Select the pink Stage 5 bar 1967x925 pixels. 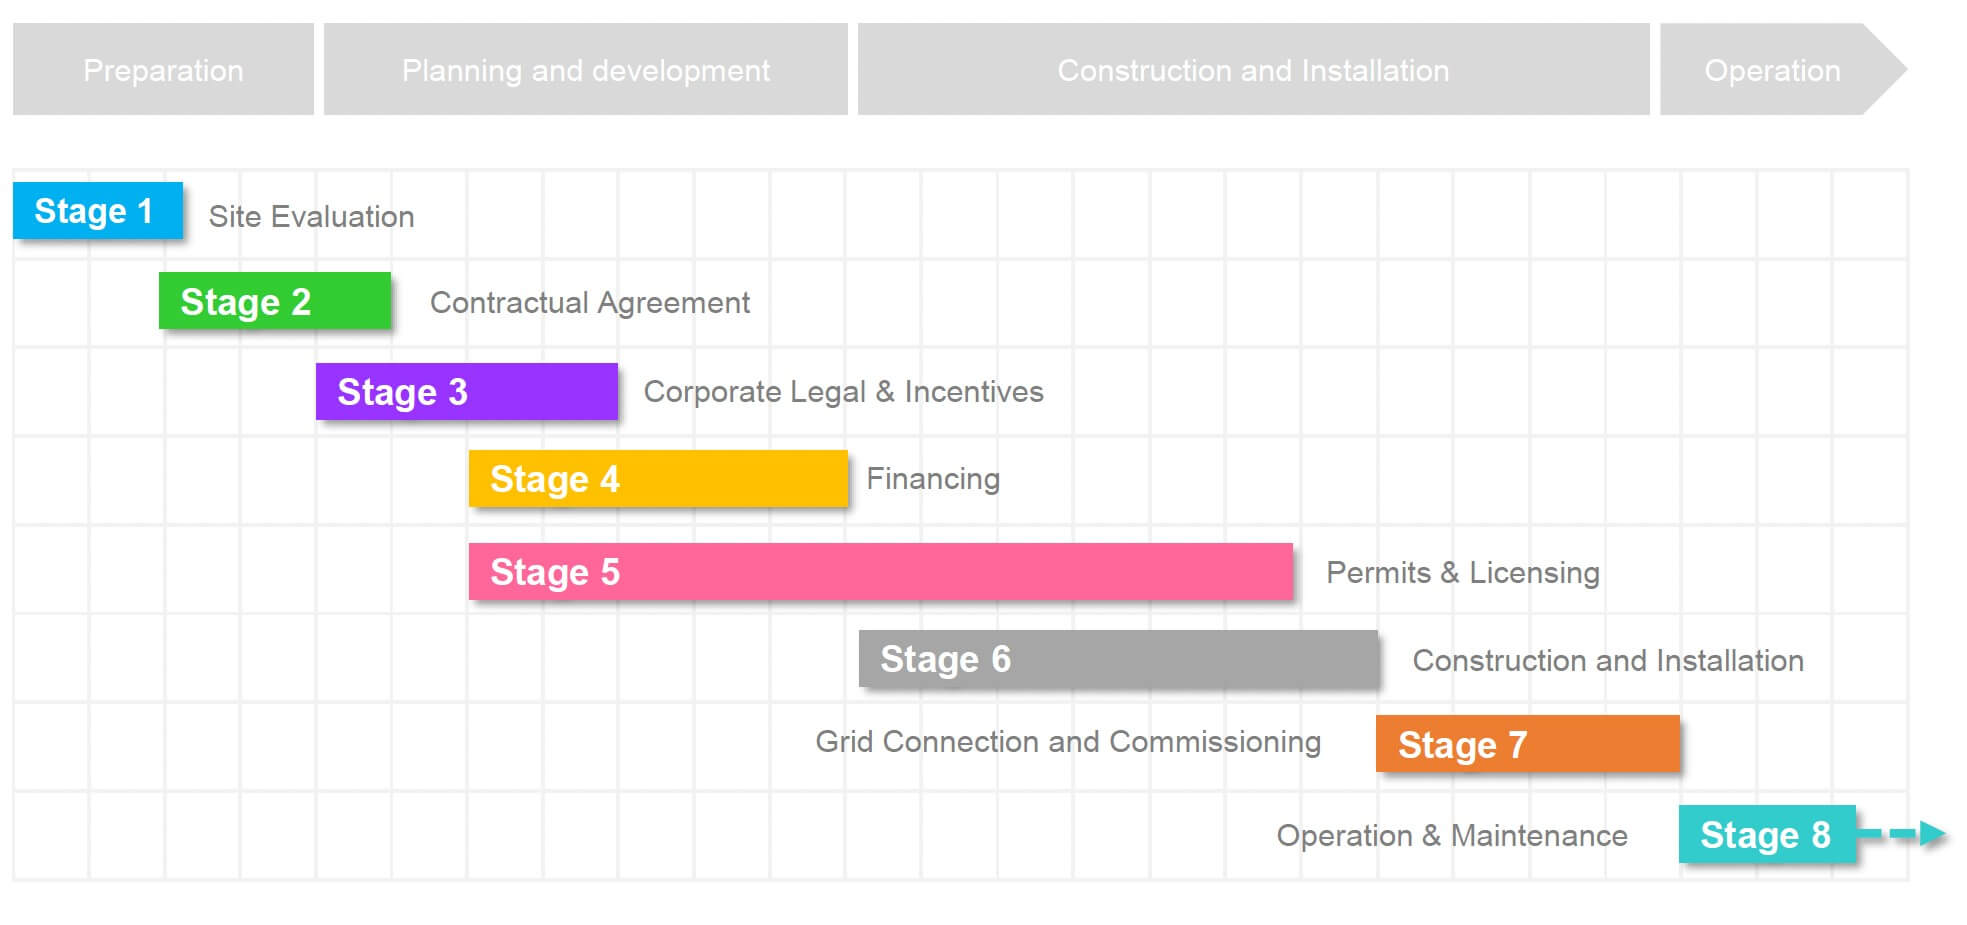tap(880, 572)
